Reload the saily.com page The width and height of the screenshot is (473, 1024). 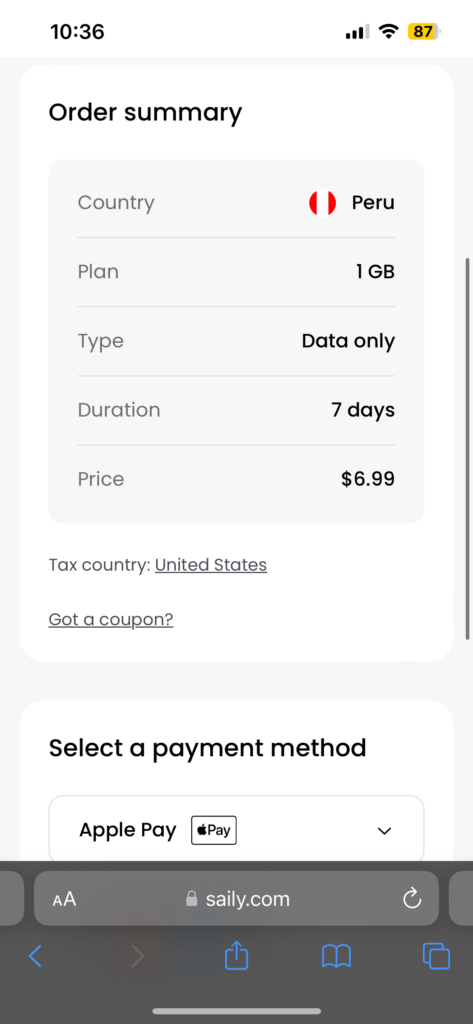tap(412, 899)
